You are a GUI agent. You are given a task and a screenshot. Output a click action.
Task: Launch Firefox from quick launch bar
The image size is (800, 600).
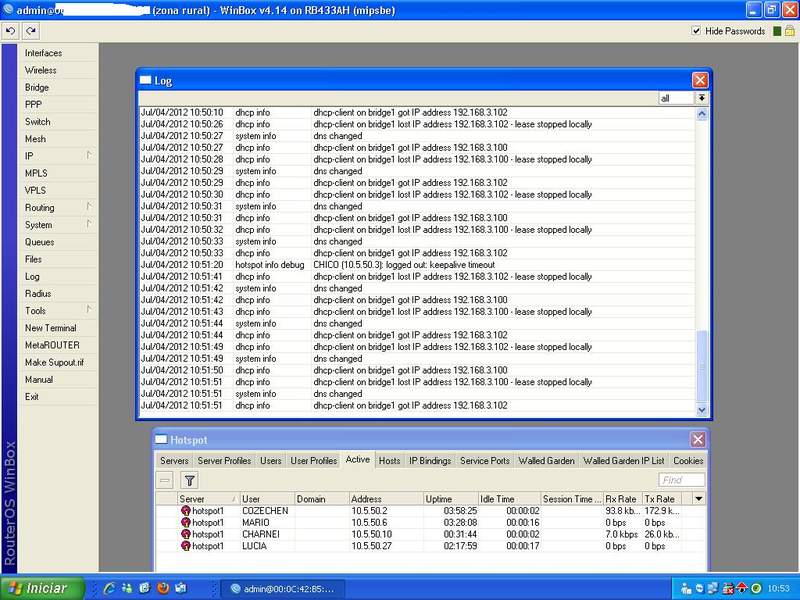[x=163, y=588]
